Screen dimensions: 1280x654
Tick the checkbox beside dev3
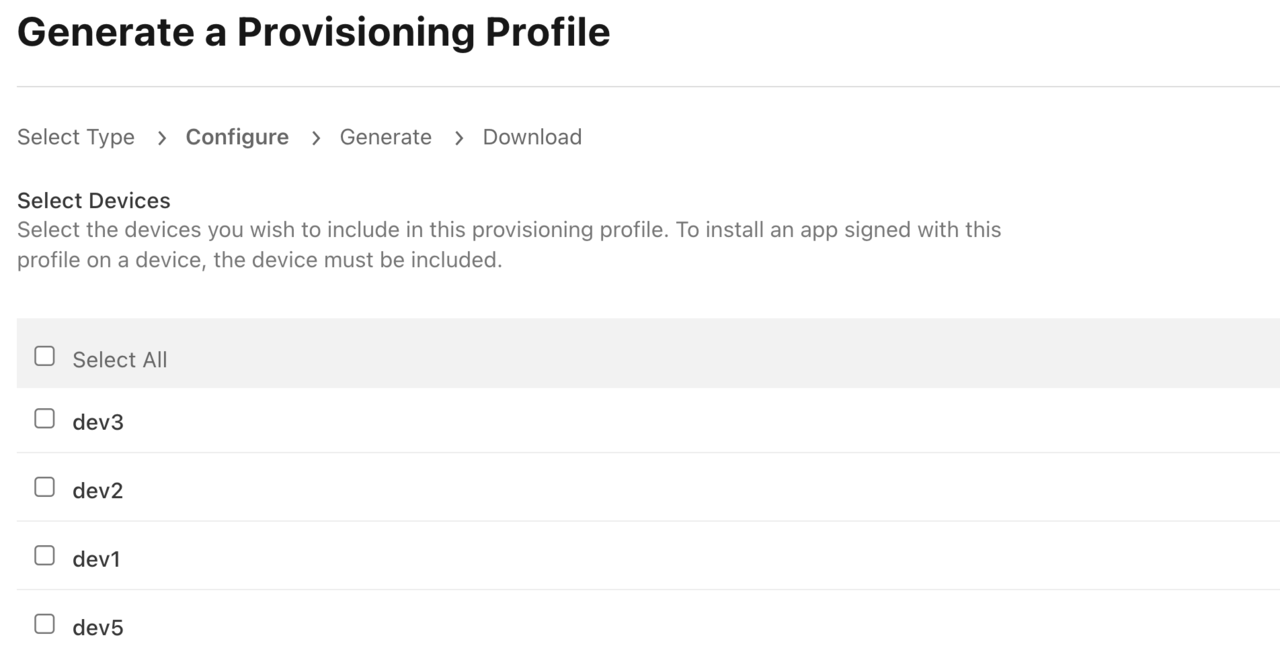(x=44, y=419)
